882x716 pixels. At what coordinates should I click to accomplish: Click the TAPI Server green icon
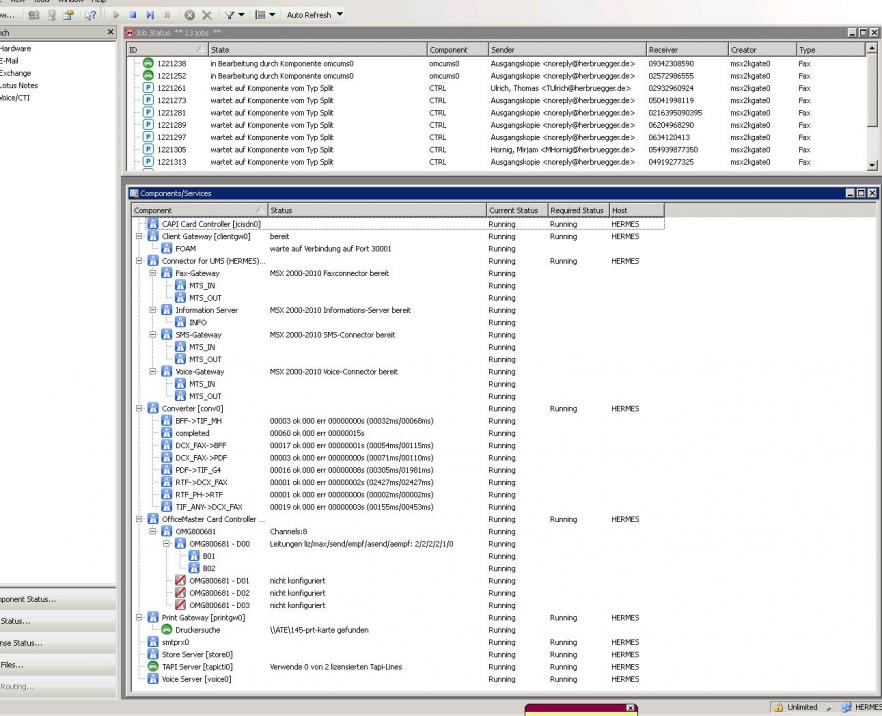tap(153, 666)
